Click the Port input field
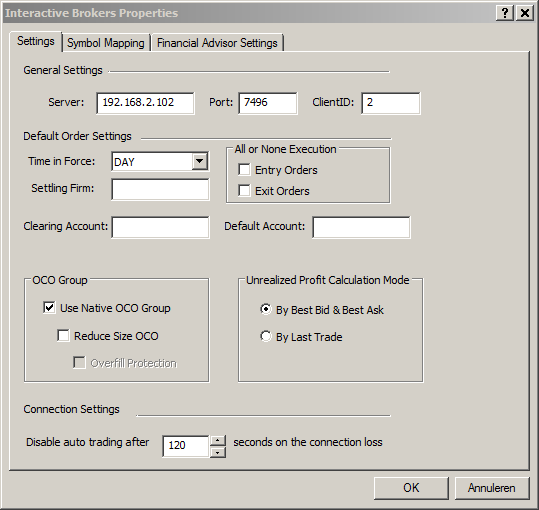 pos(267,103)
